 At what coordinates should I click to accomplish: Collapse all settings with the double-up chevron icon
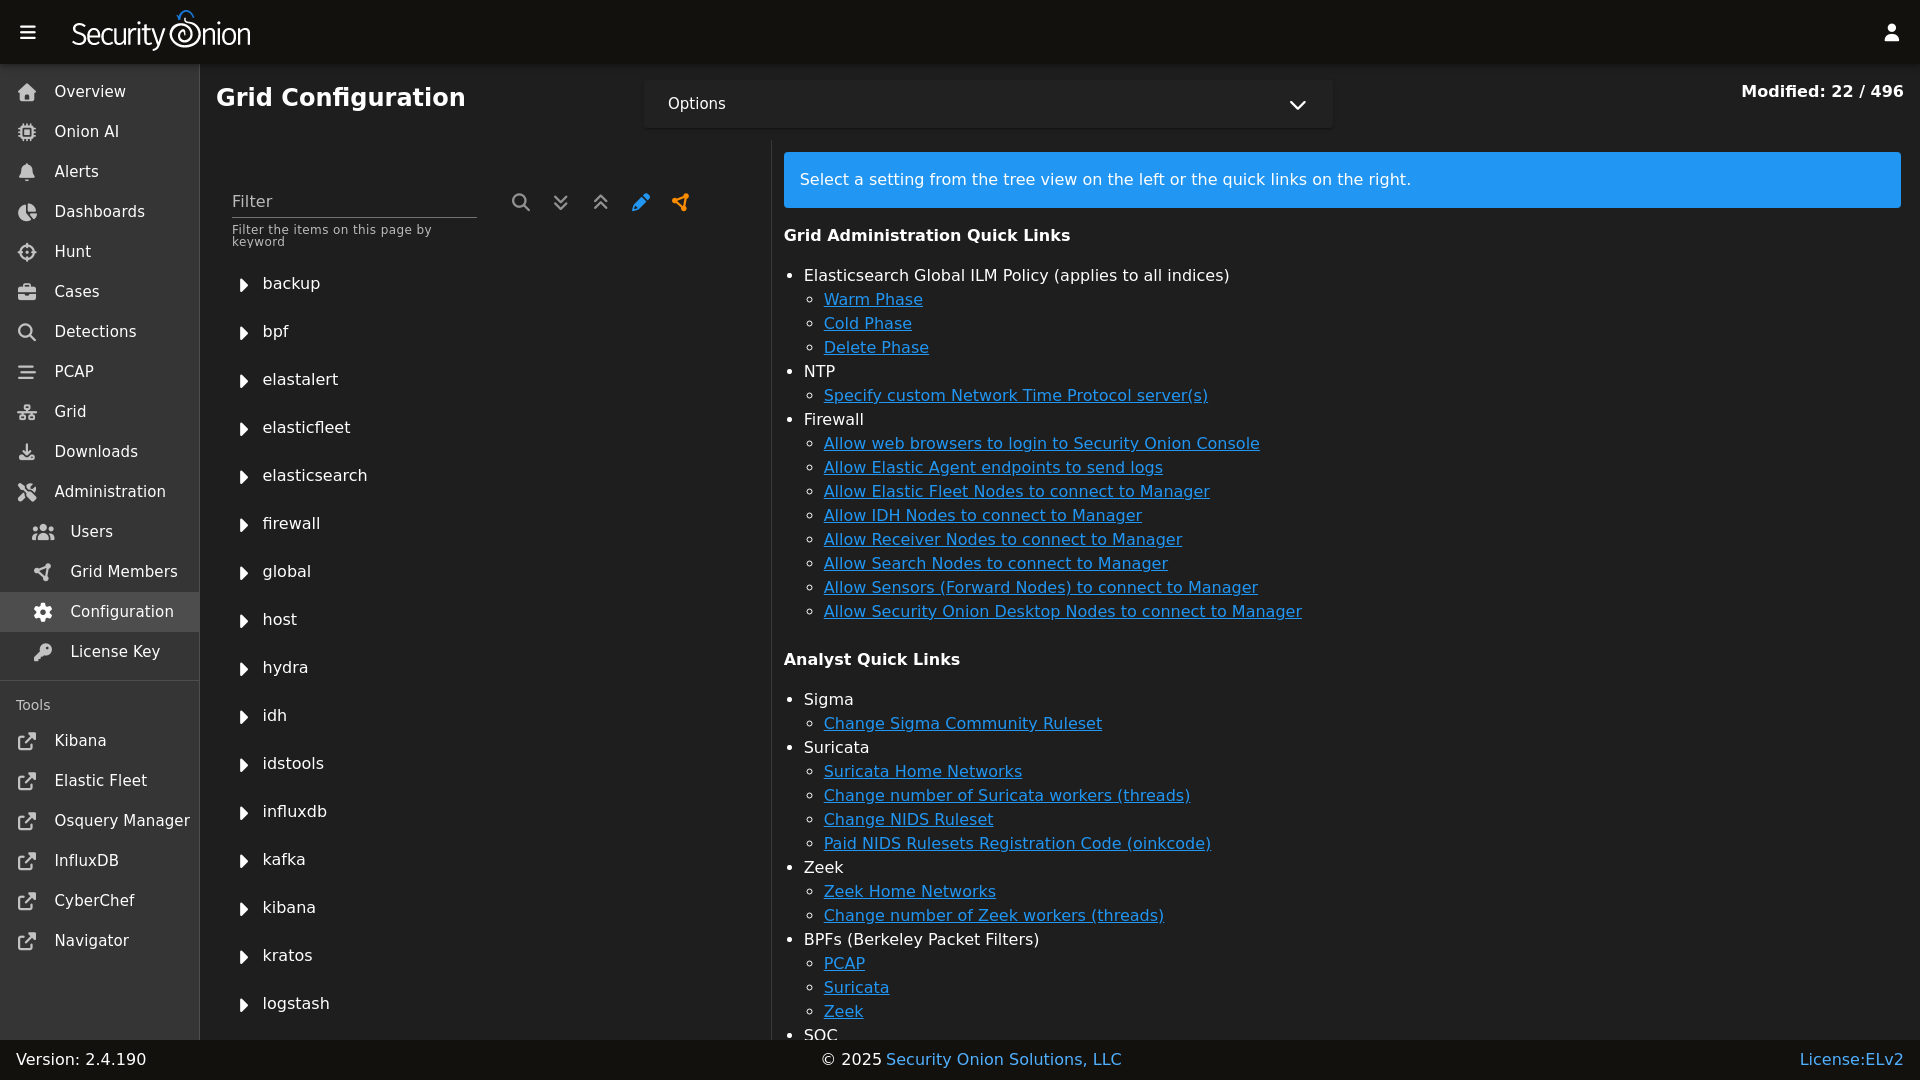coord(600,202)
